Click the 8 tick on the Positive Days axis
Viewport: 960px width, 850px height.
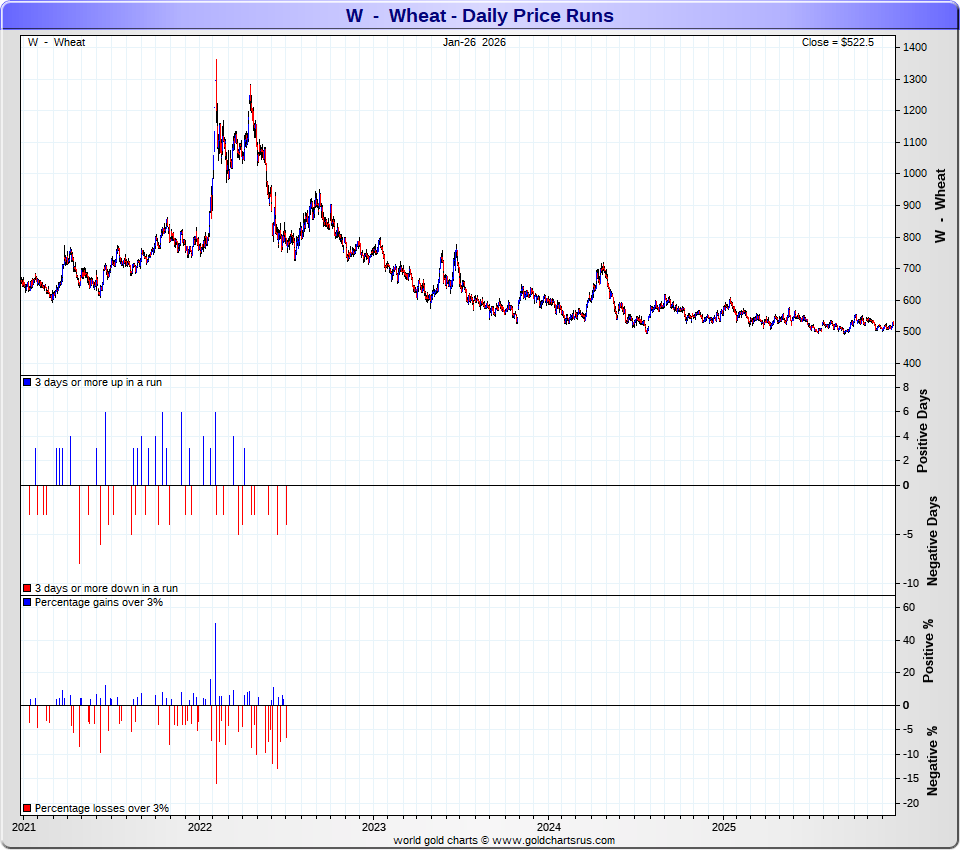pos(906,387)
